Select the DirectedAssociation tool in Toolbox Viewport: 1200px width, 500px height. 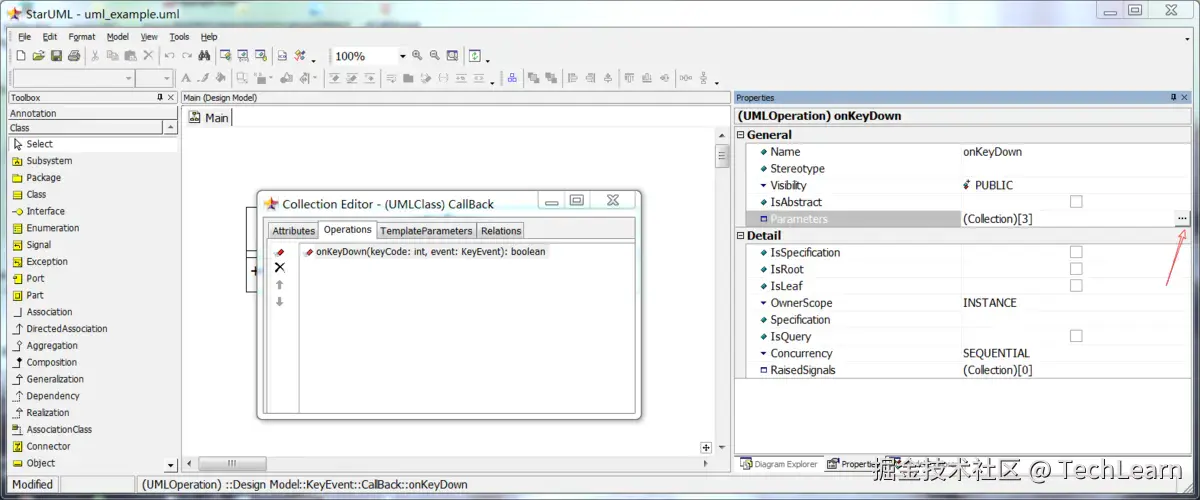coord(66,329)
